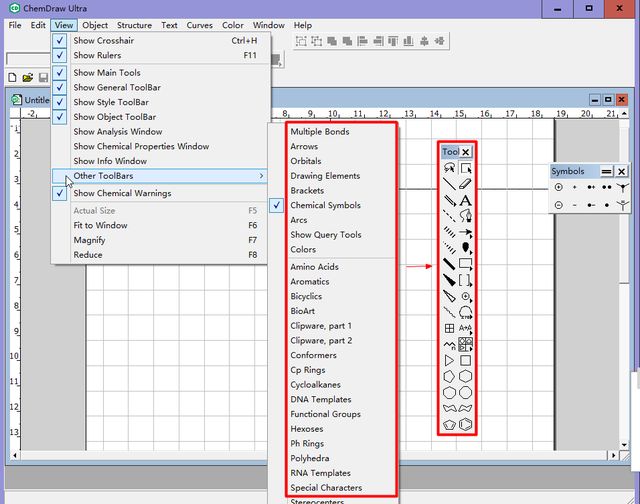Close the Symbols floating palette

621,171
